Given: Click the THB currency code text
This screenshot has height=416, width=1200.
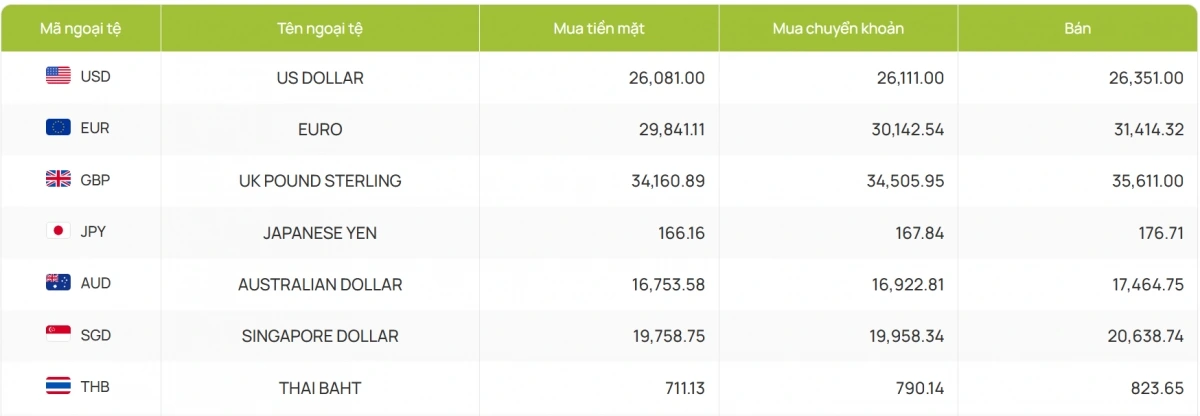Looking at the screenshot, I should point(95,387).
